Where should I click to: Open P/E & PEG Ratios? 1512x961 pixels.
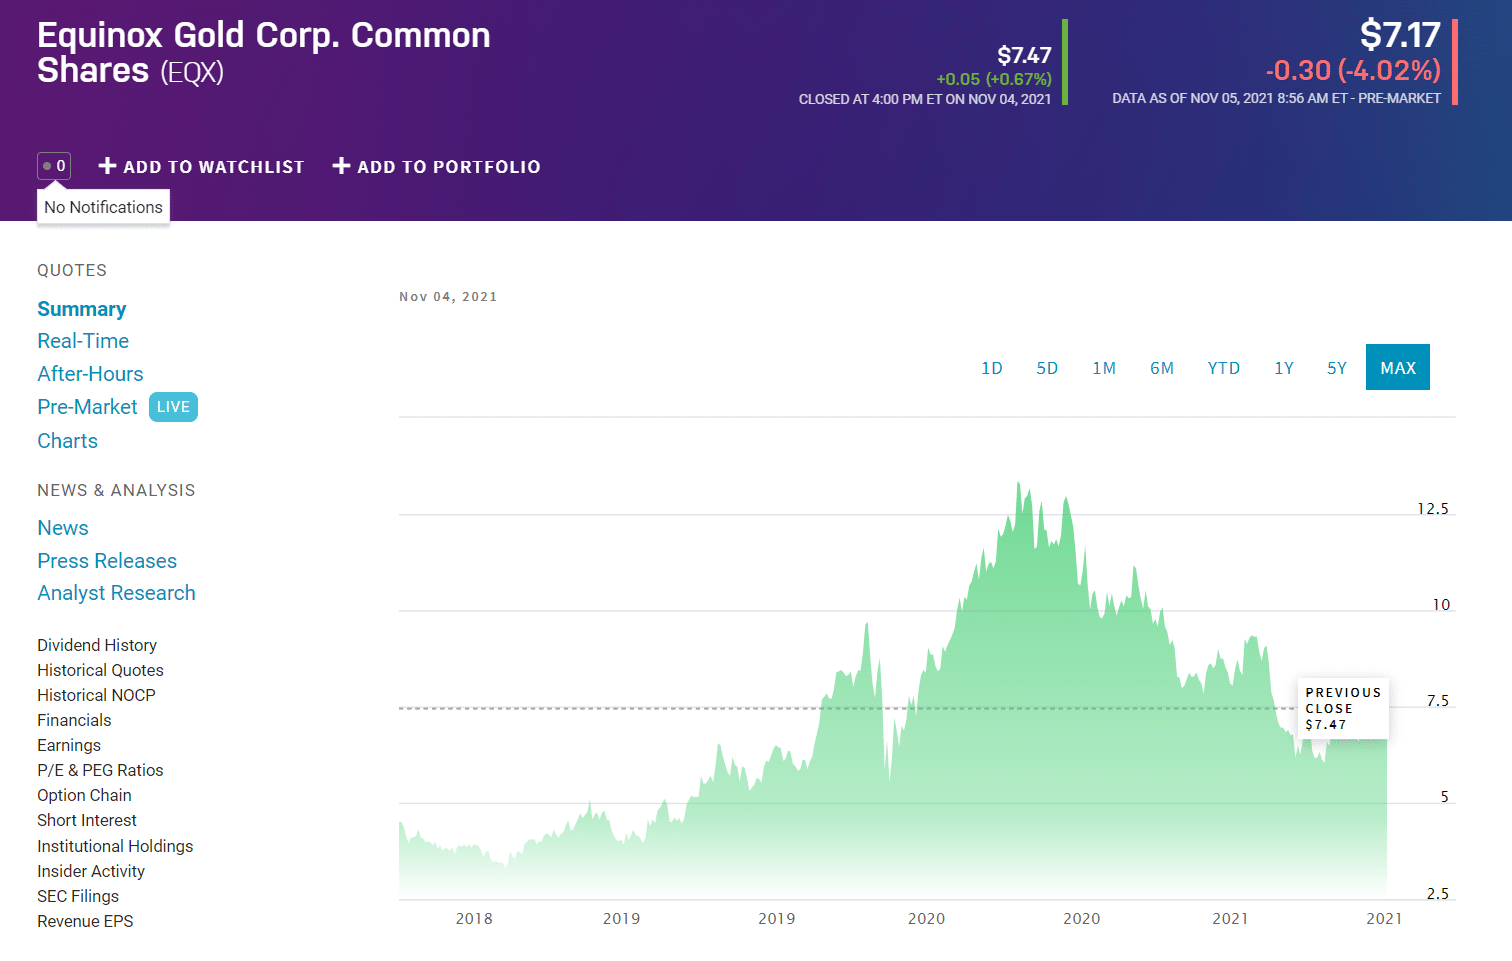point(100,770)
